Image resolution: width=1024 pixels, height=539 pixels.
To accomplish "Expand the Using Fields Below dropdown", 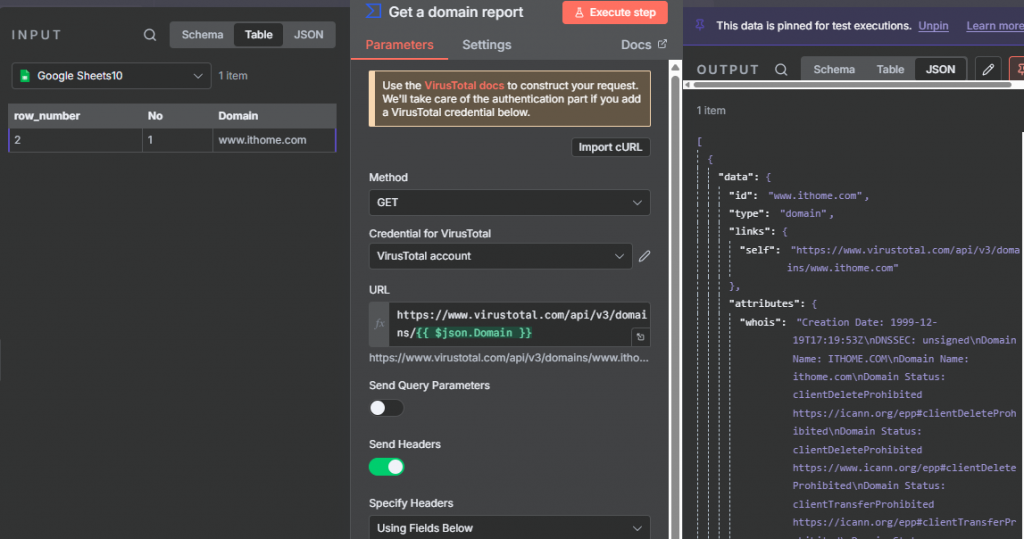I will click(x=509, y=527).
